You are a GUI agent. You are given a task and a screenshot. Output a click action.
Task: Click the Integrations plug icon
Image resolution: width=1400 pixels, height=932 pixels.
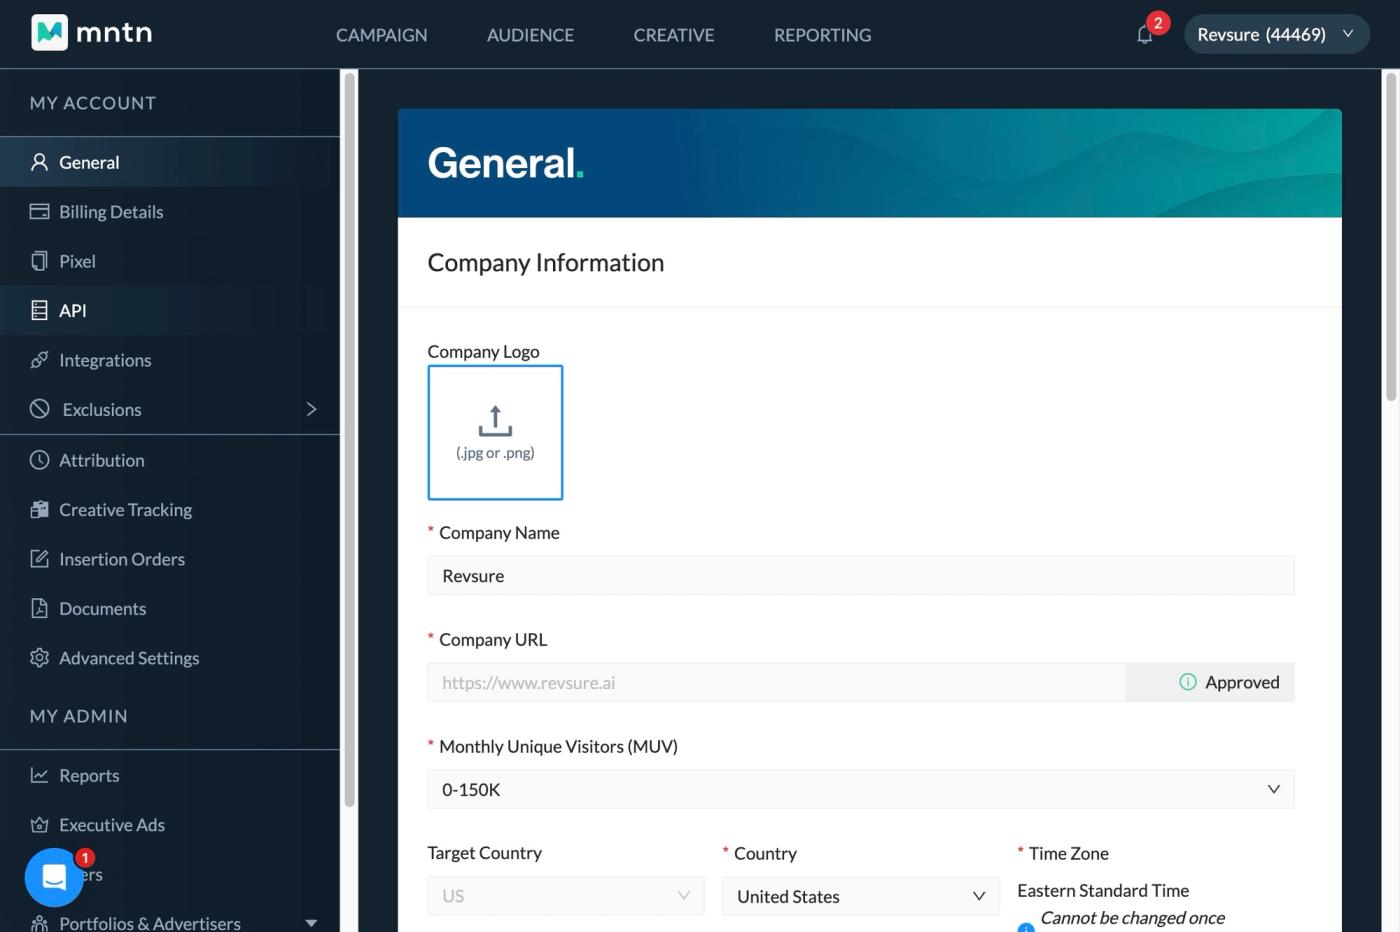(x=39, y=360)
